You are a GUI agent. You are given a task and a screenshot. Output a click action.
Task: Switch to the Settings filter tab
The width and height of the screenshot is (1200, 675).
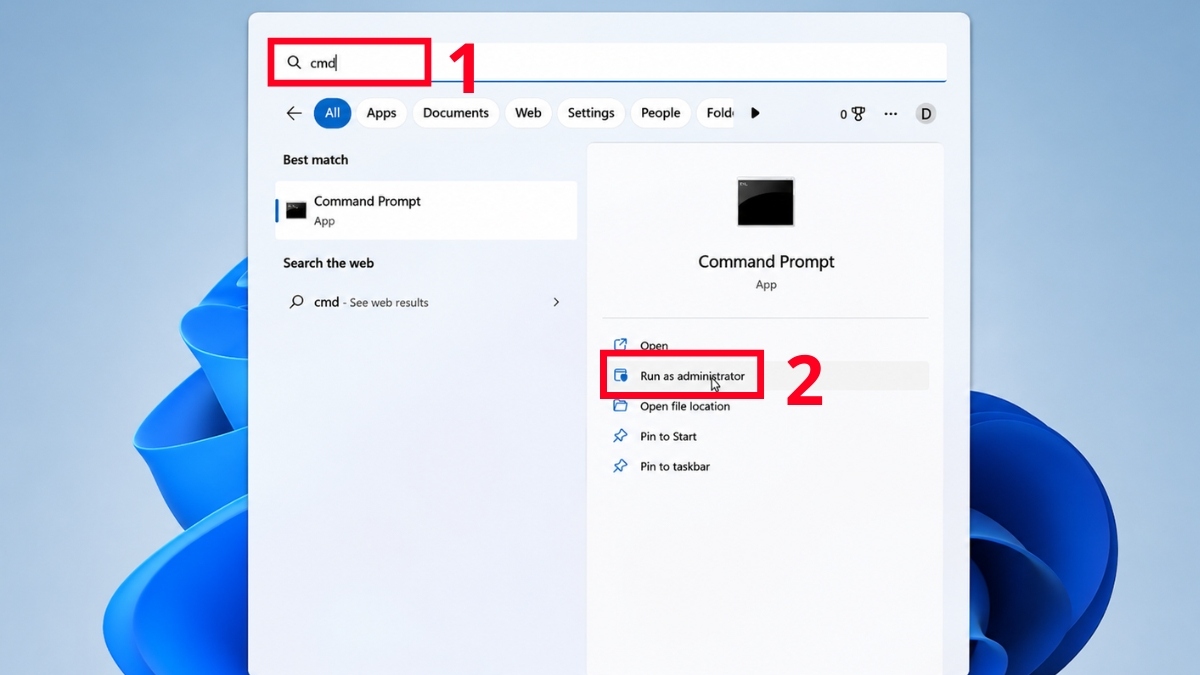pos(591,113)
